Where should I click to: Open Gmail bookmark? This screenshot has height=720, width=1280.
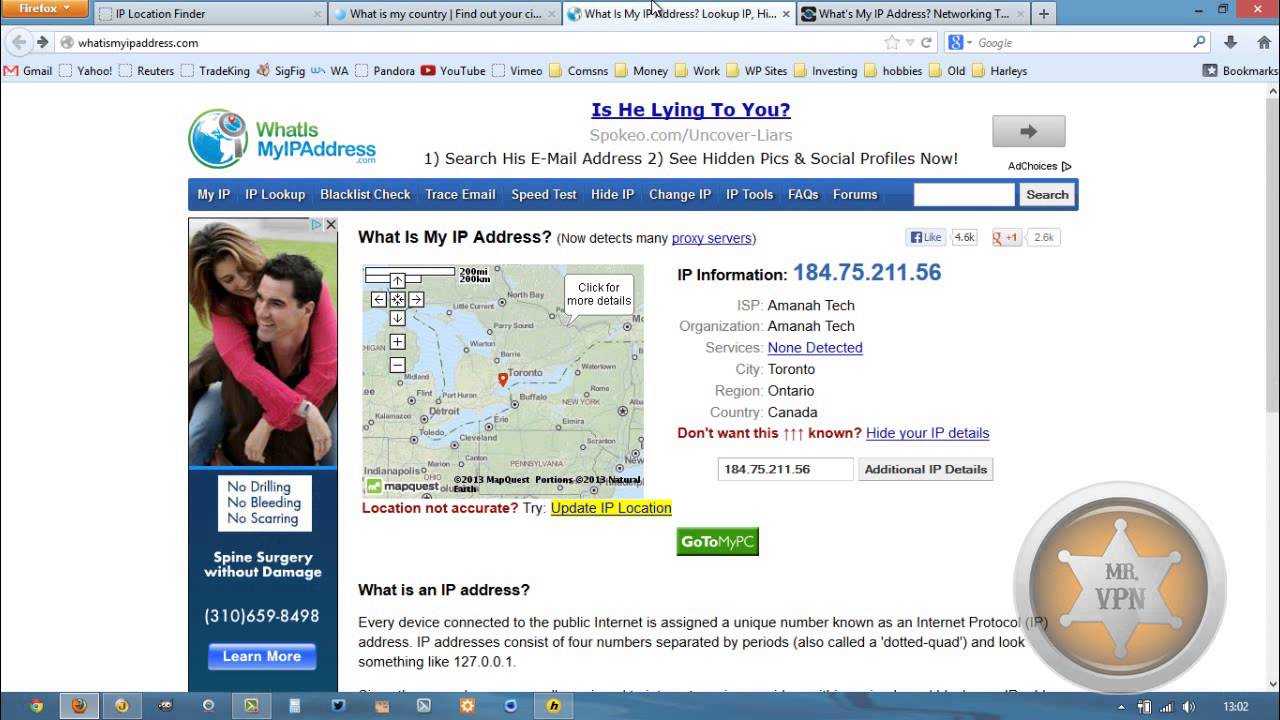(28, 71)
